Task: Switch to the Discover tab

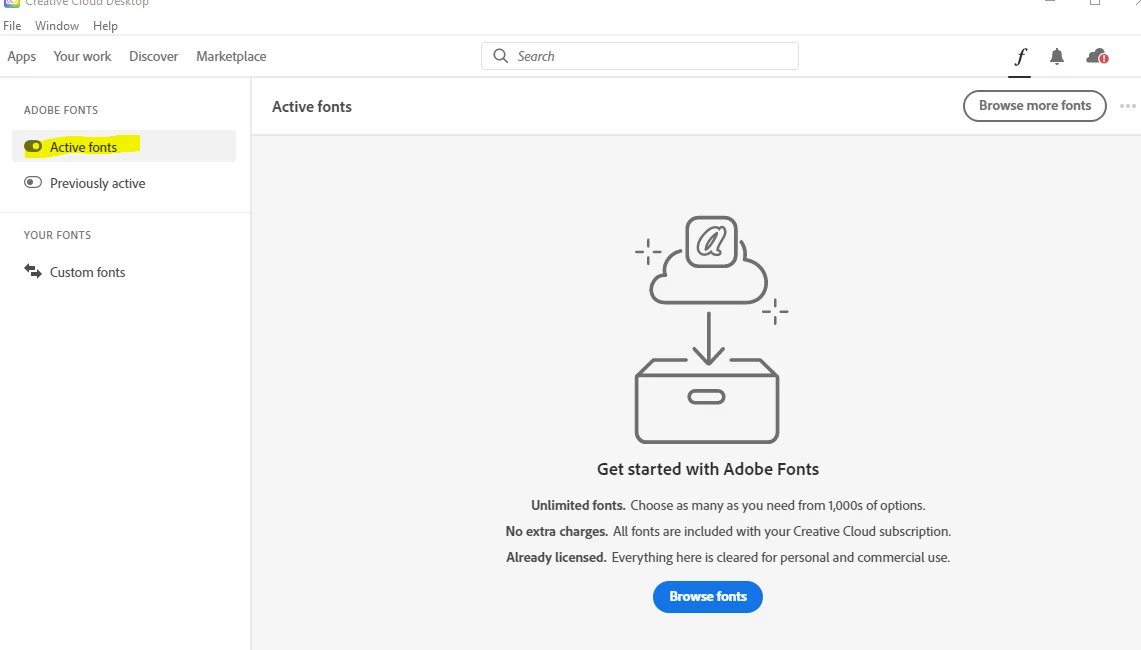Action: [154, 56]
